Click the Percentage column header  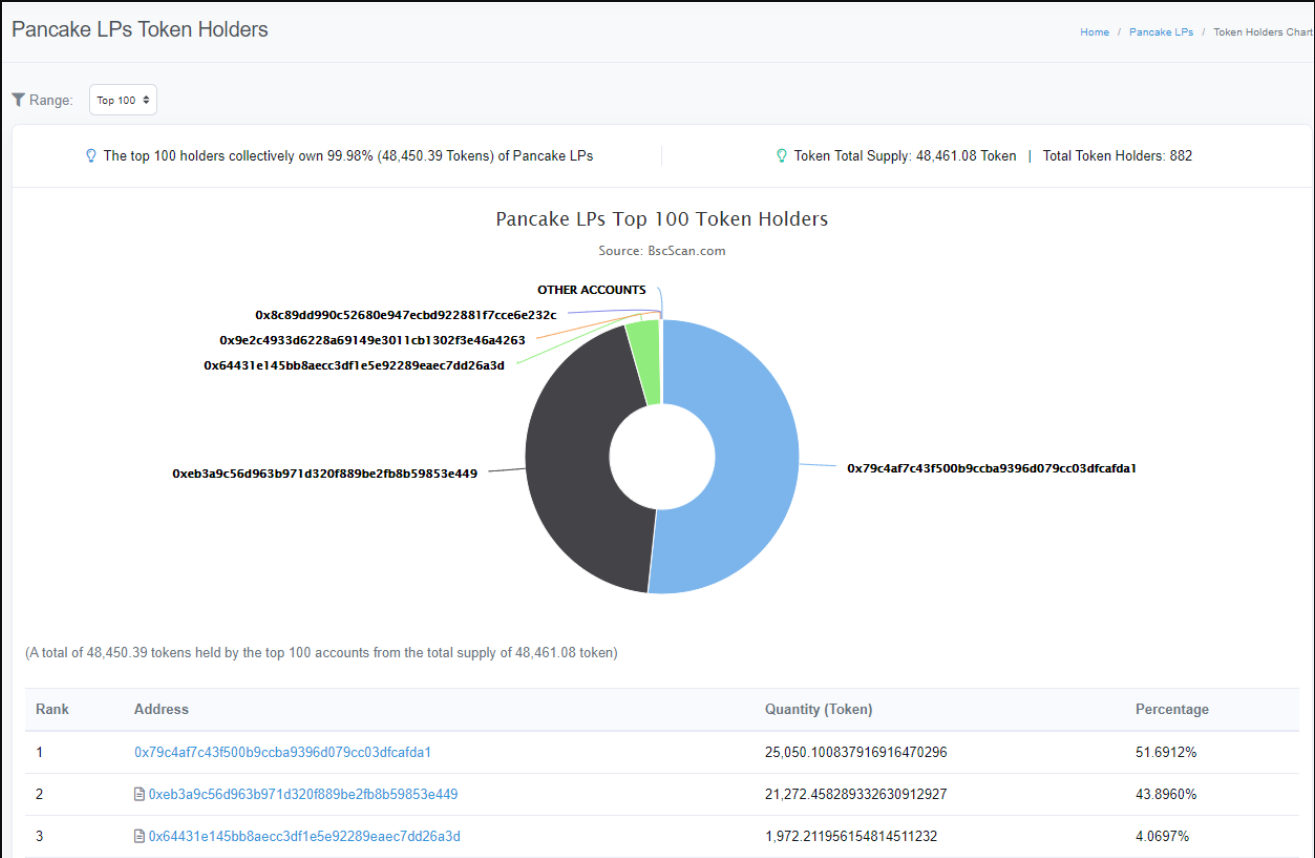[x=1172, y=709]
